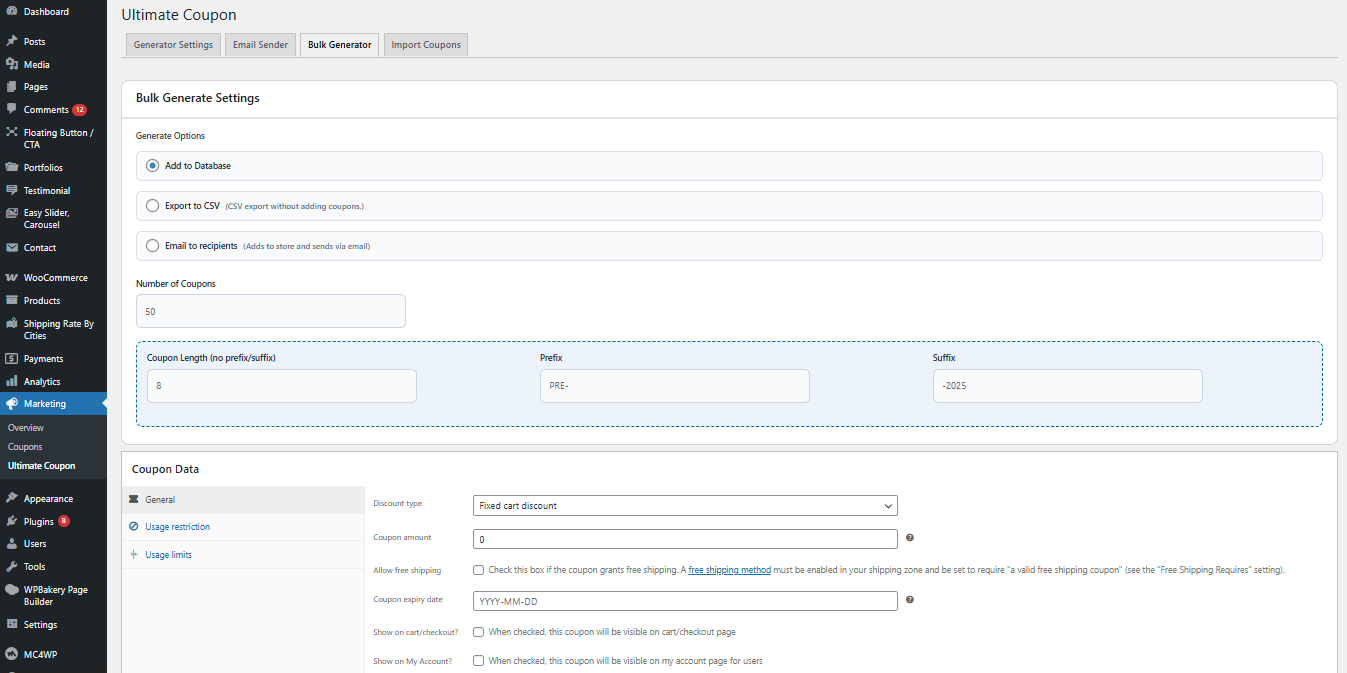
Task: Enable the Allow free shipping checkbox
Action: click(479, 570)
